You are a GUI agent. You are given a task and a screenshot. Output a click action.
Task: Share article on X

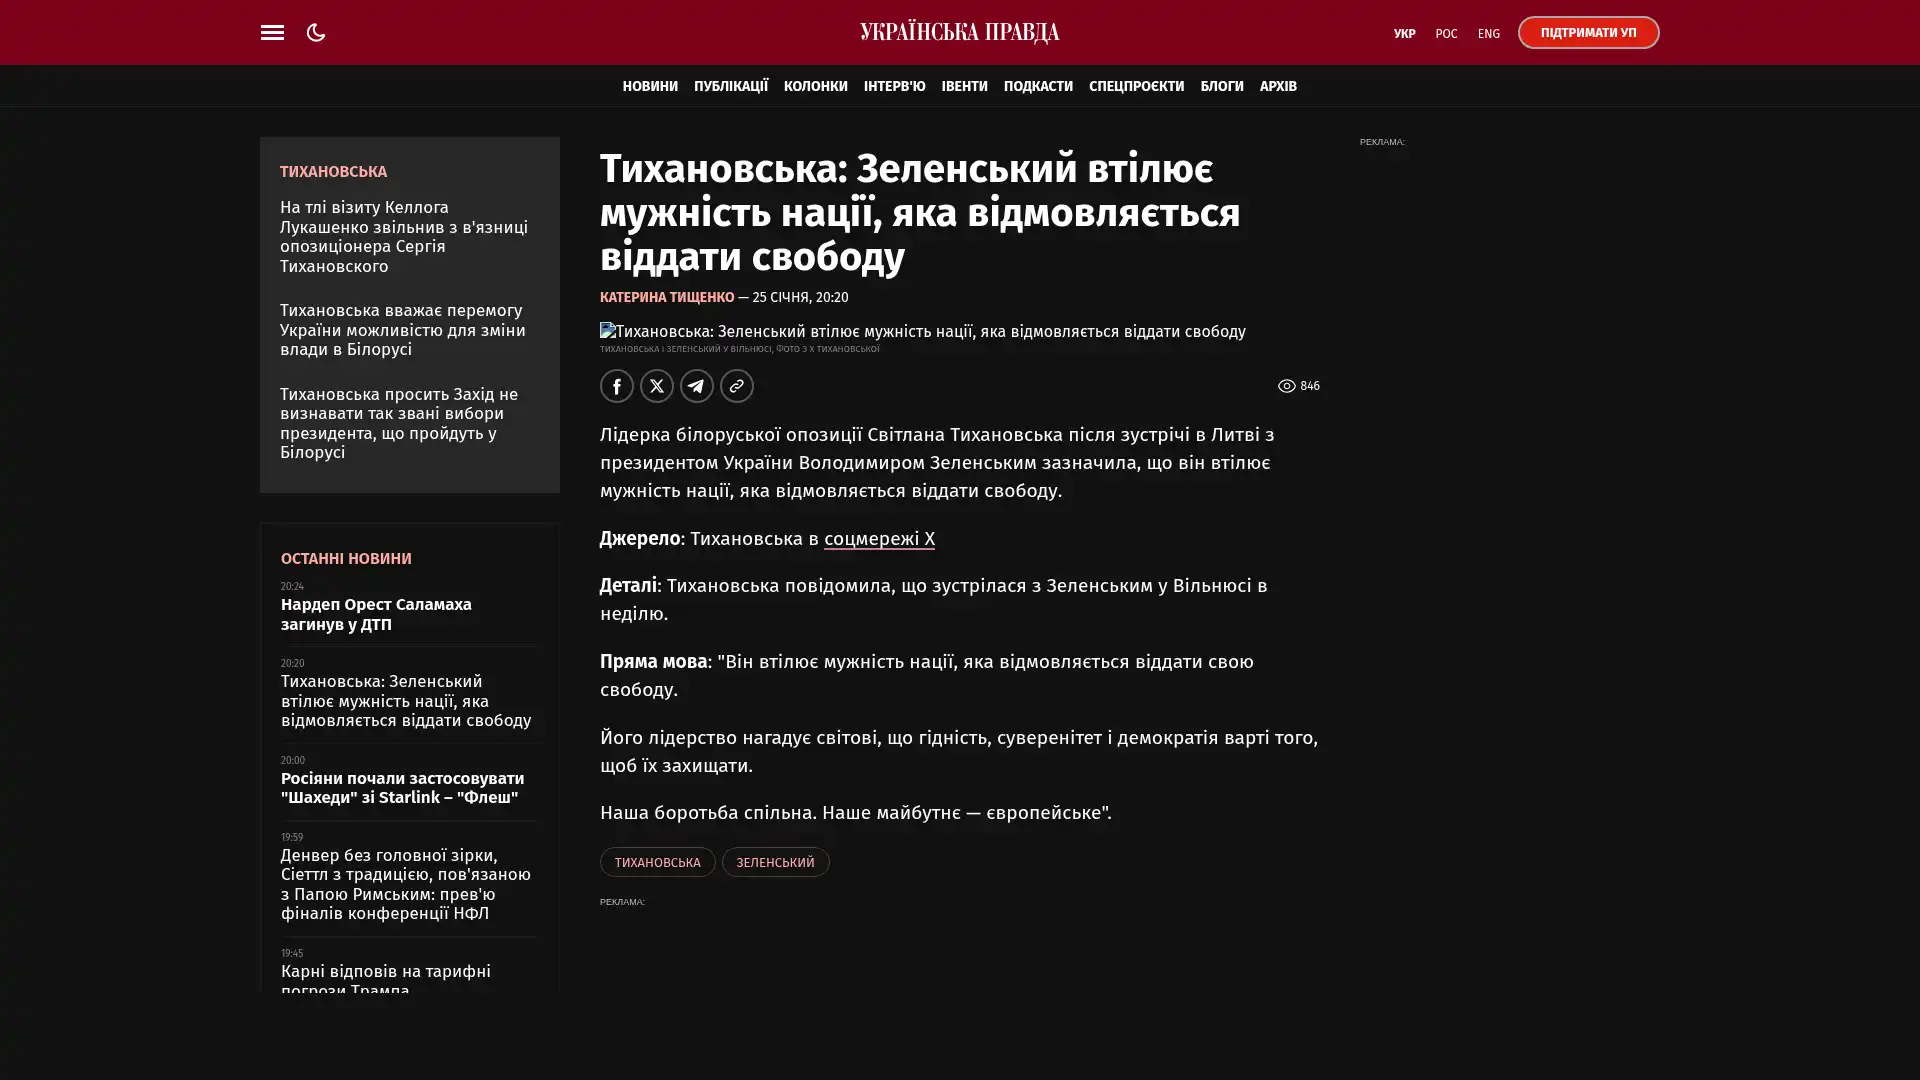[656, 386]
